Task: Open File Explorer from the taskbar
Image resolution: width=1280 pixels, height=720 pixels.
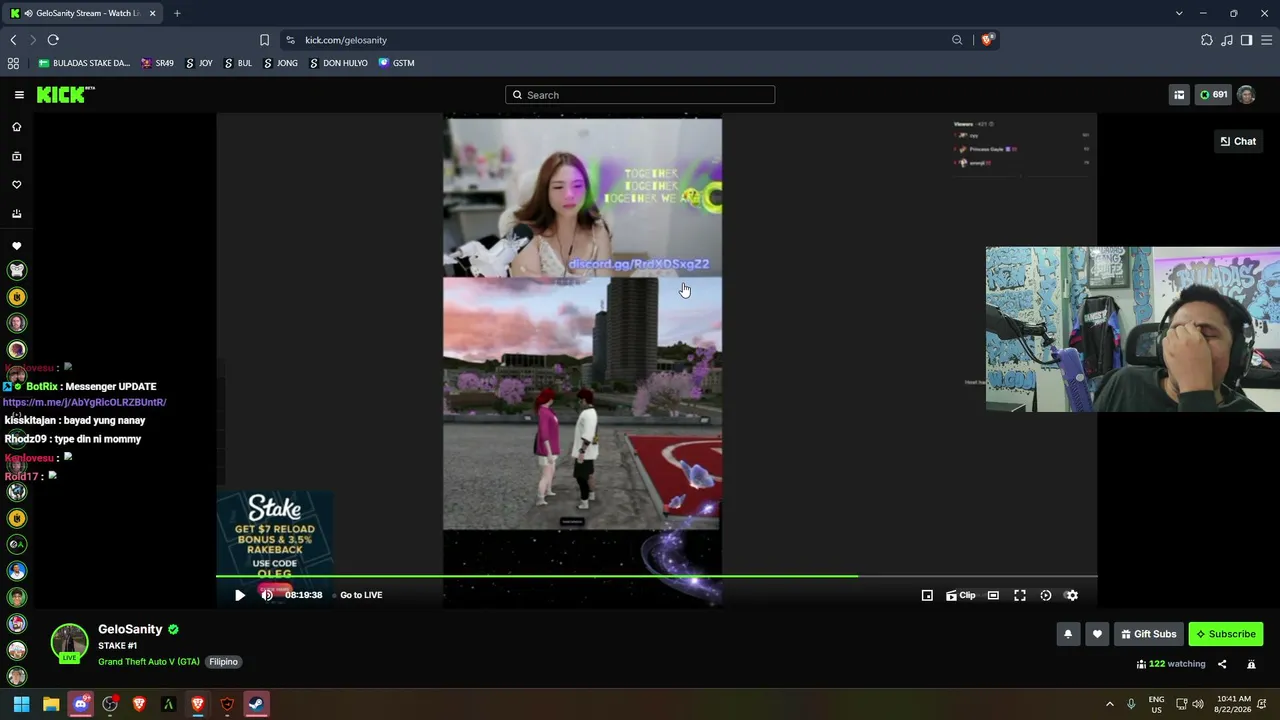Action: tap(51, 704)
